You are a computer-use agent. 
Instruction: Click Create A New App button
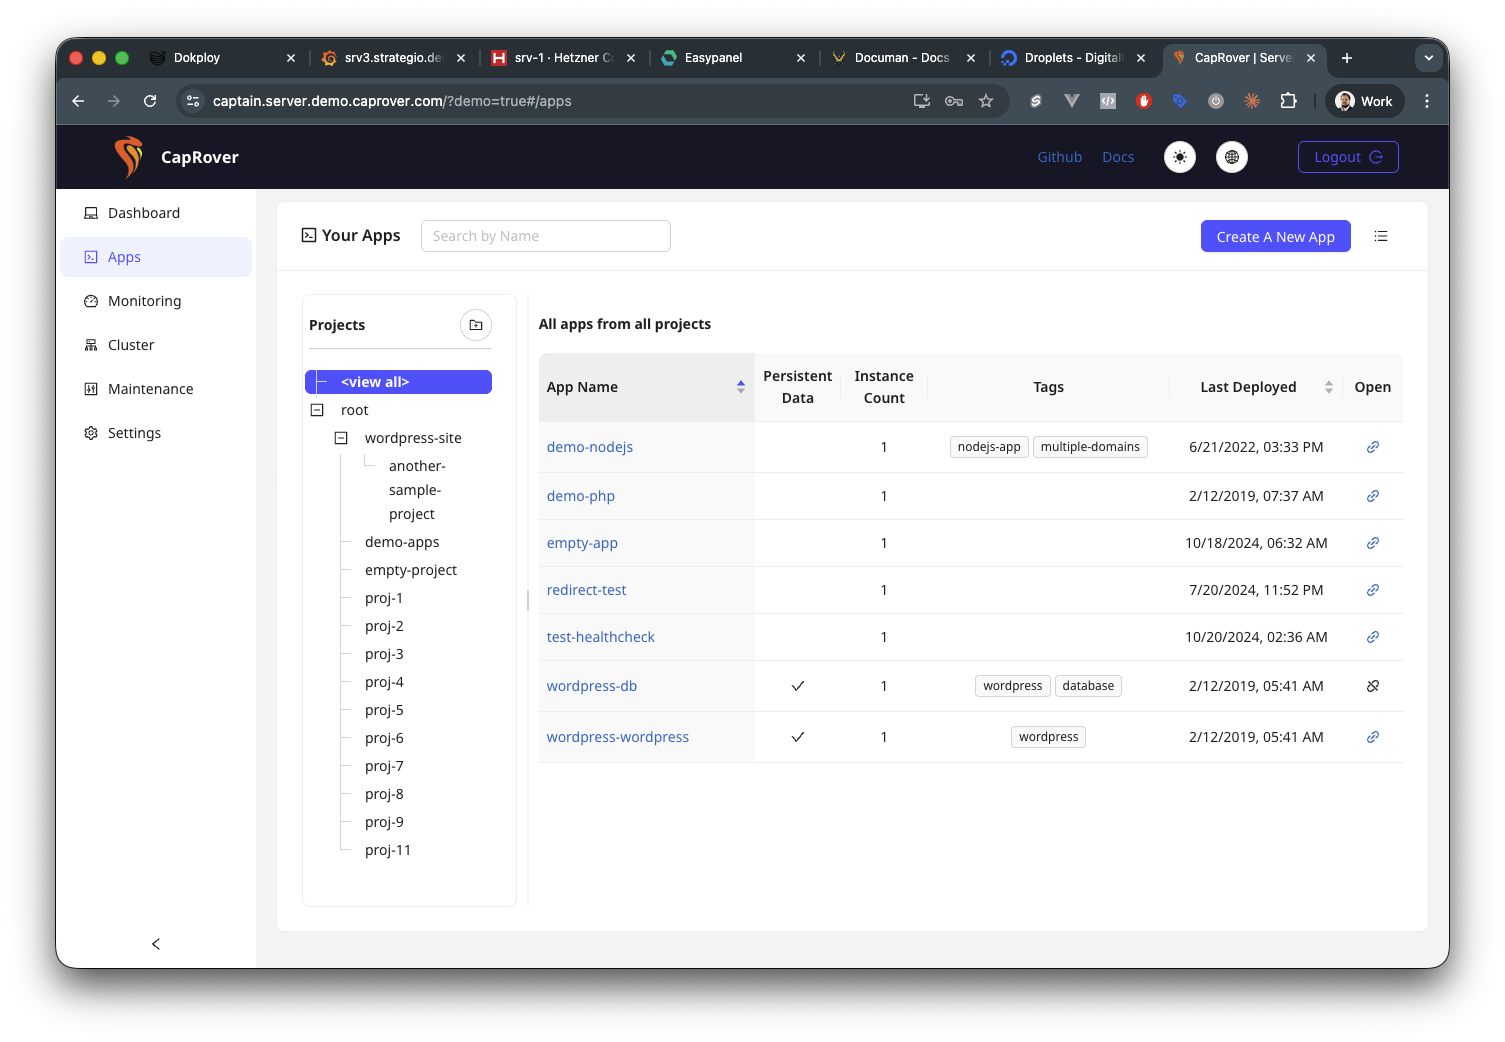[1275, 237]
